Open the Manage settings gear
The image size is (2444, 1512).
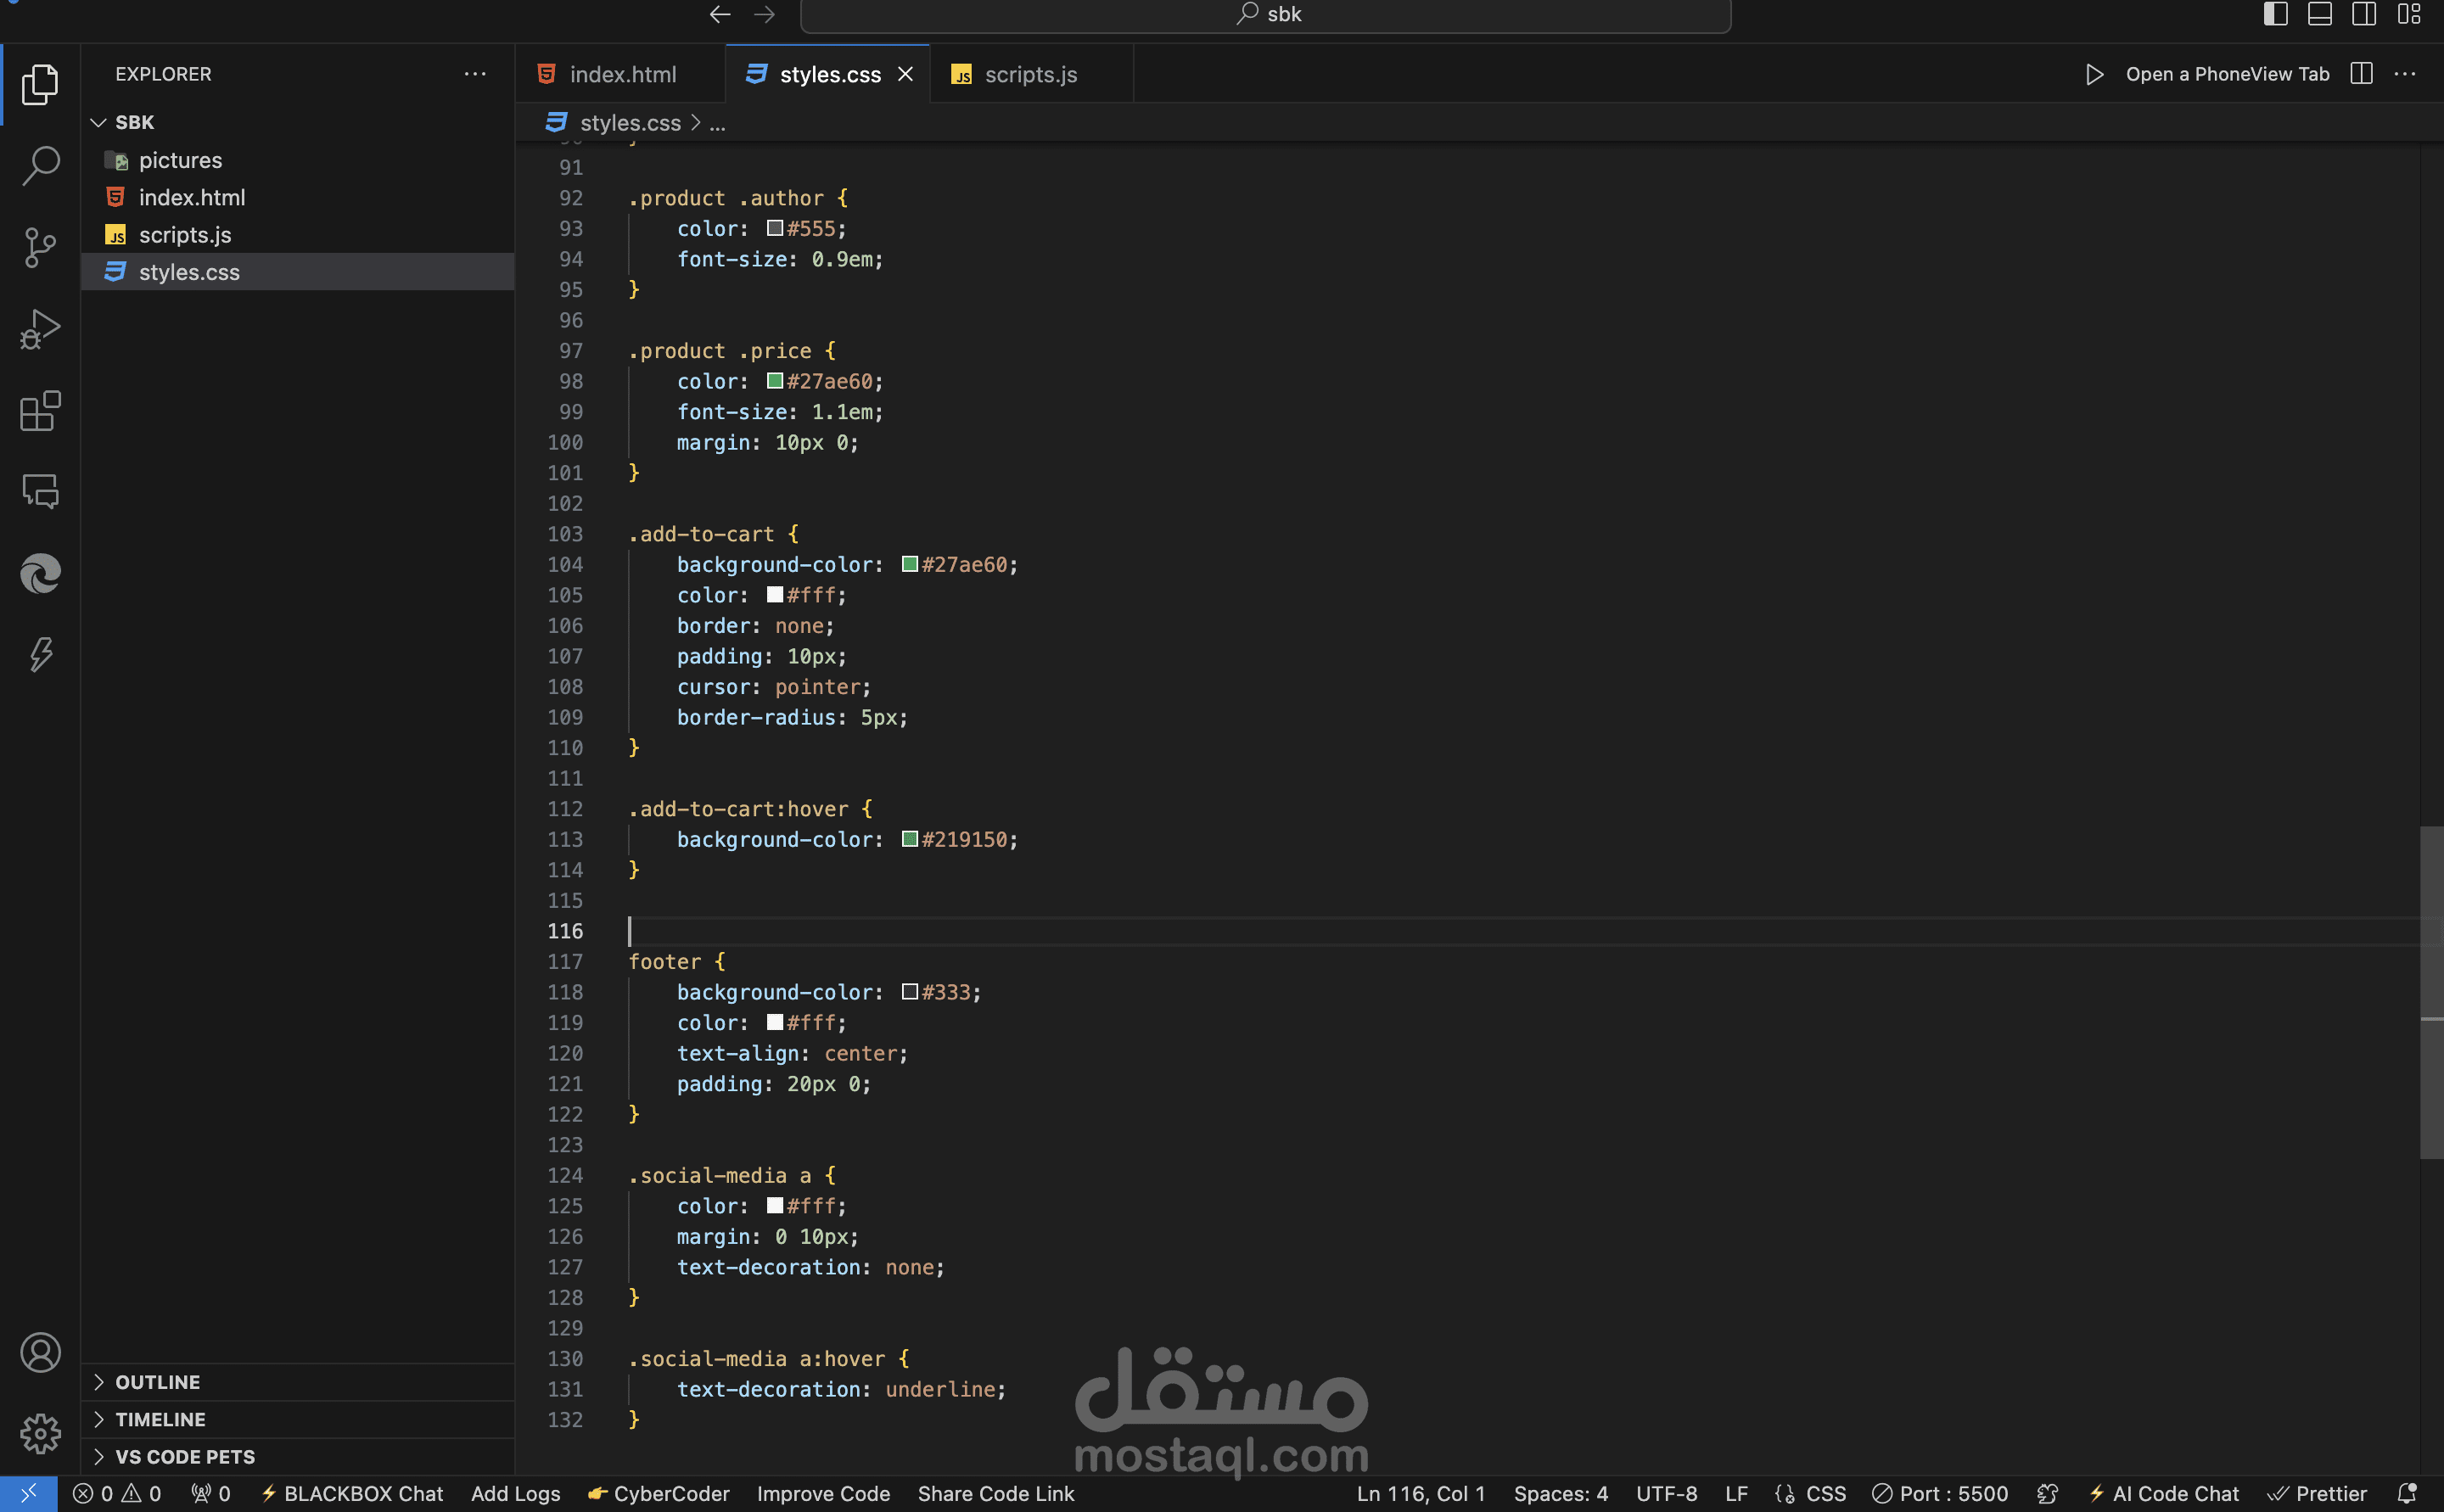point(40,1434)
